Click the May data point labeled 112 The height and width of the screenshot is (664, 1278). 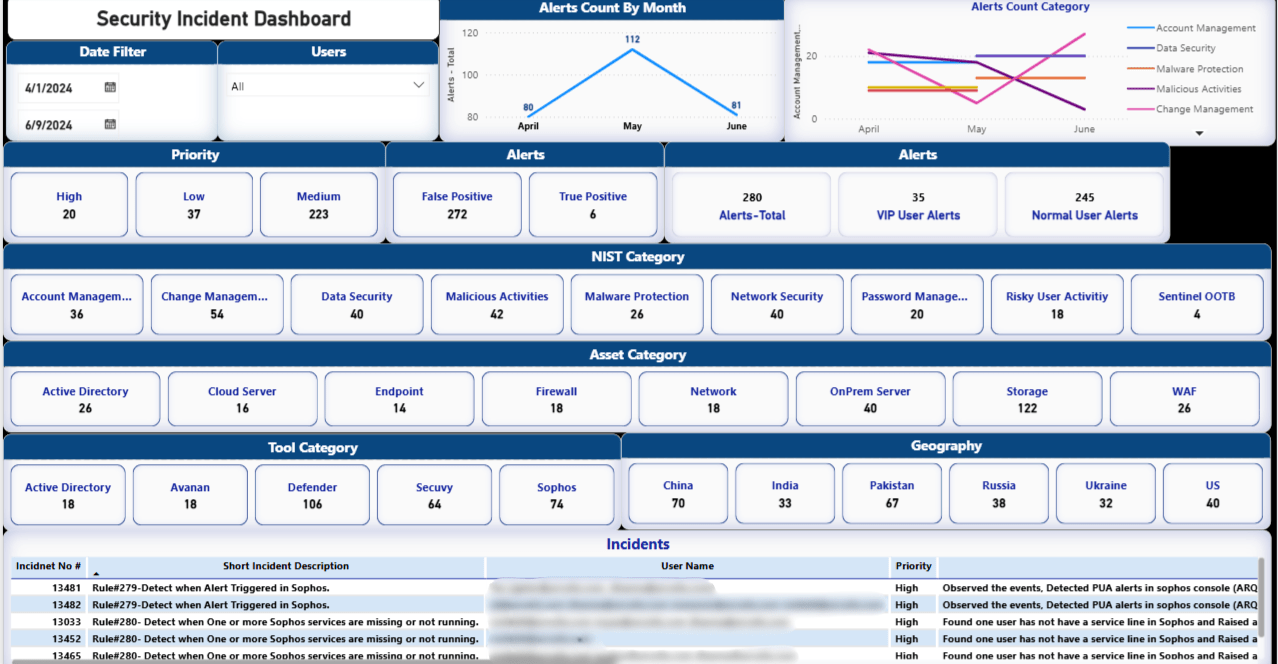(632, 49)
